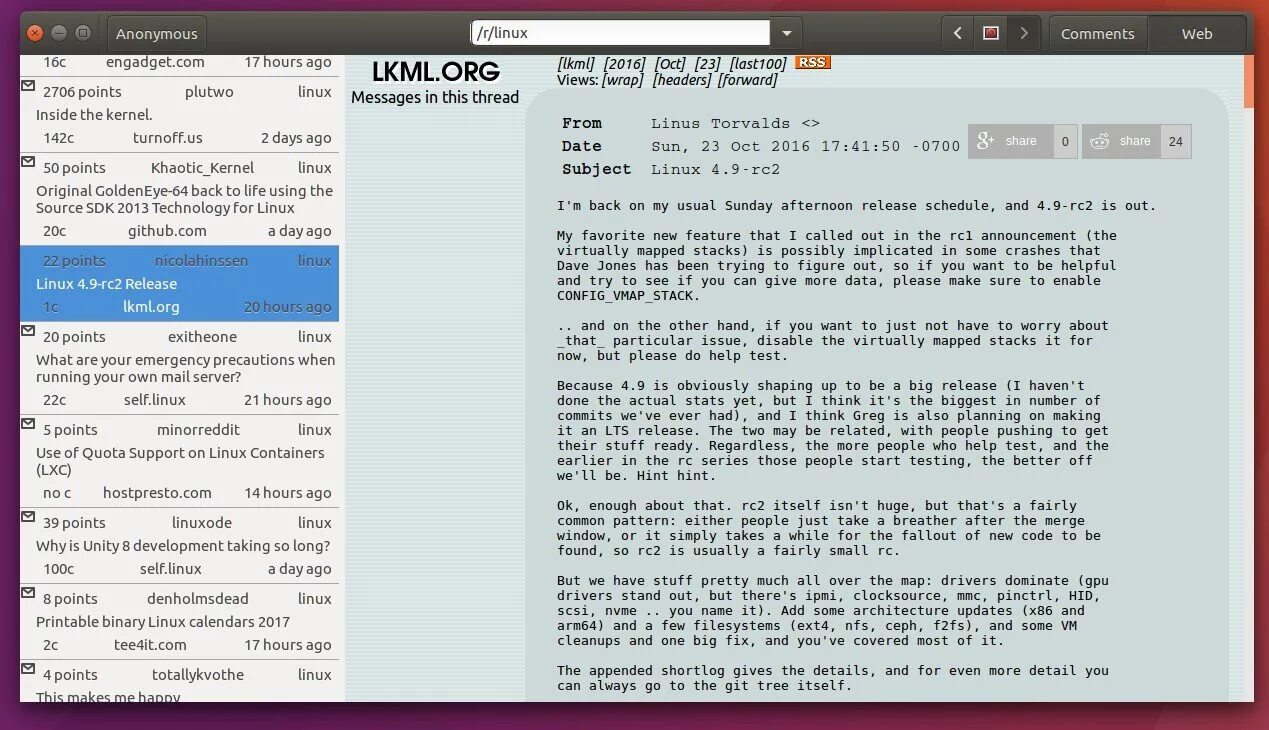Open the 'Inside the kernel.' post
The height and width of the screenshot is (730, 1269).
[94, 115]
